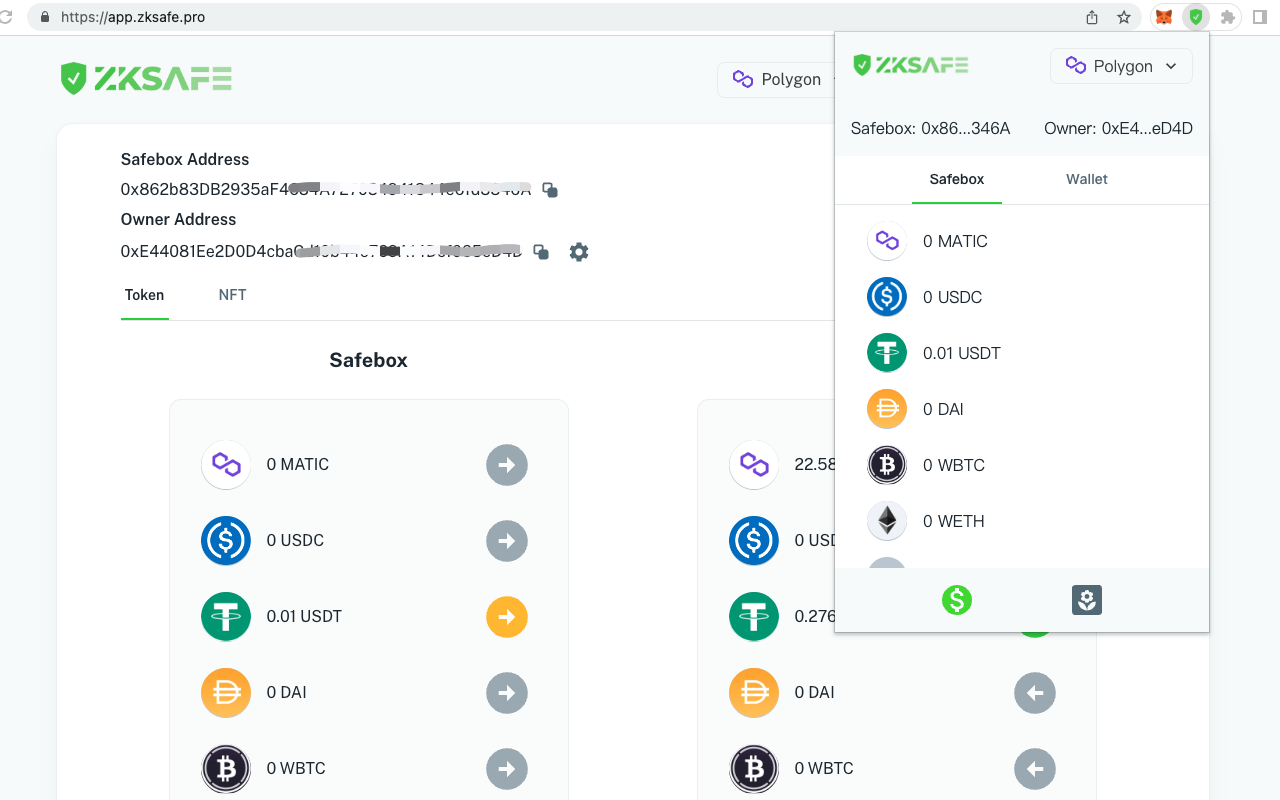Switch to the NFT tab
The image size is (1280, 800).
(232, 295)
